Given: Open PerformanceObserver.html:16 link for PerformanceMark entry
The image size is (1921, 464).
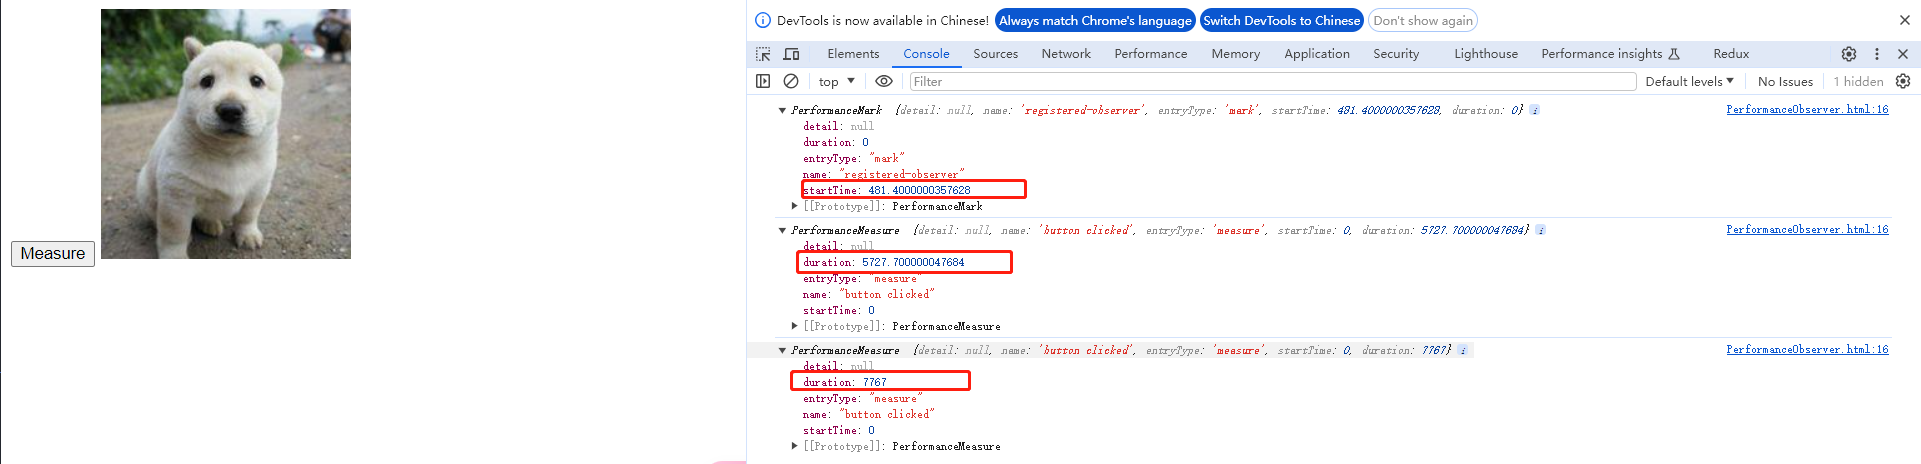Looking at the screenshot, I should 1807,110.
